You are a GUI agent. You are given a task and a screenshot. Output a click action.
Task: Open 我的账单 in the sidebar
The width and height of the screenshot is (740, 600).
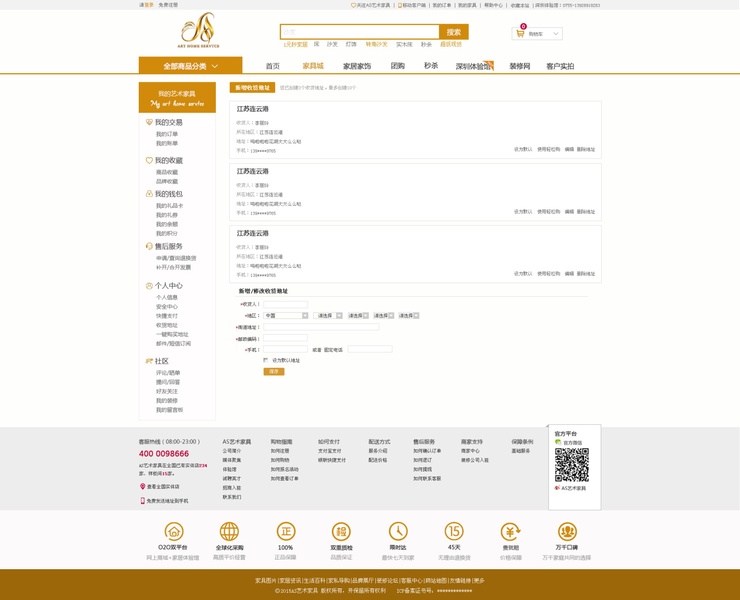point(167,143)
